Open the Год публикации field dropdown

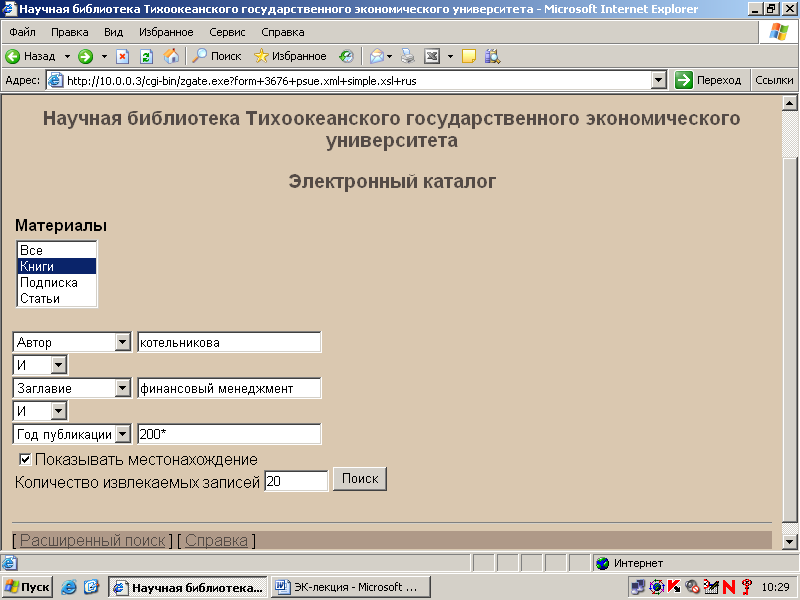(x=122, y=434)
